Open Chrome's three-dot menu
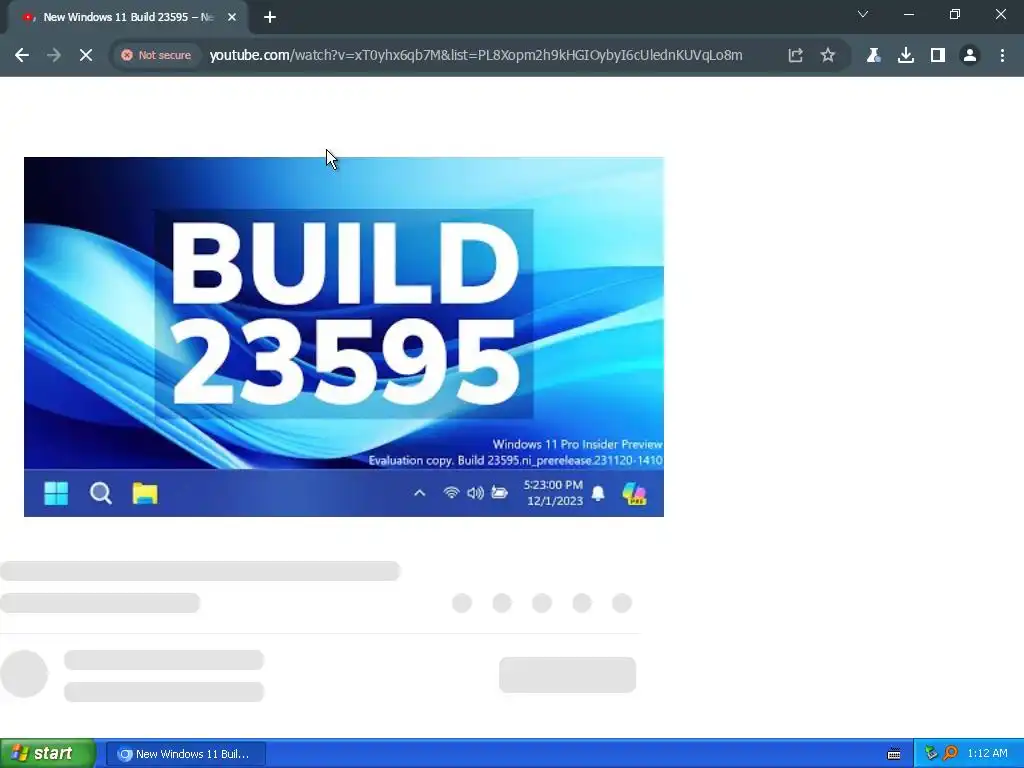This screenshot has width=1024, height=768. [x=1002, y=56]
